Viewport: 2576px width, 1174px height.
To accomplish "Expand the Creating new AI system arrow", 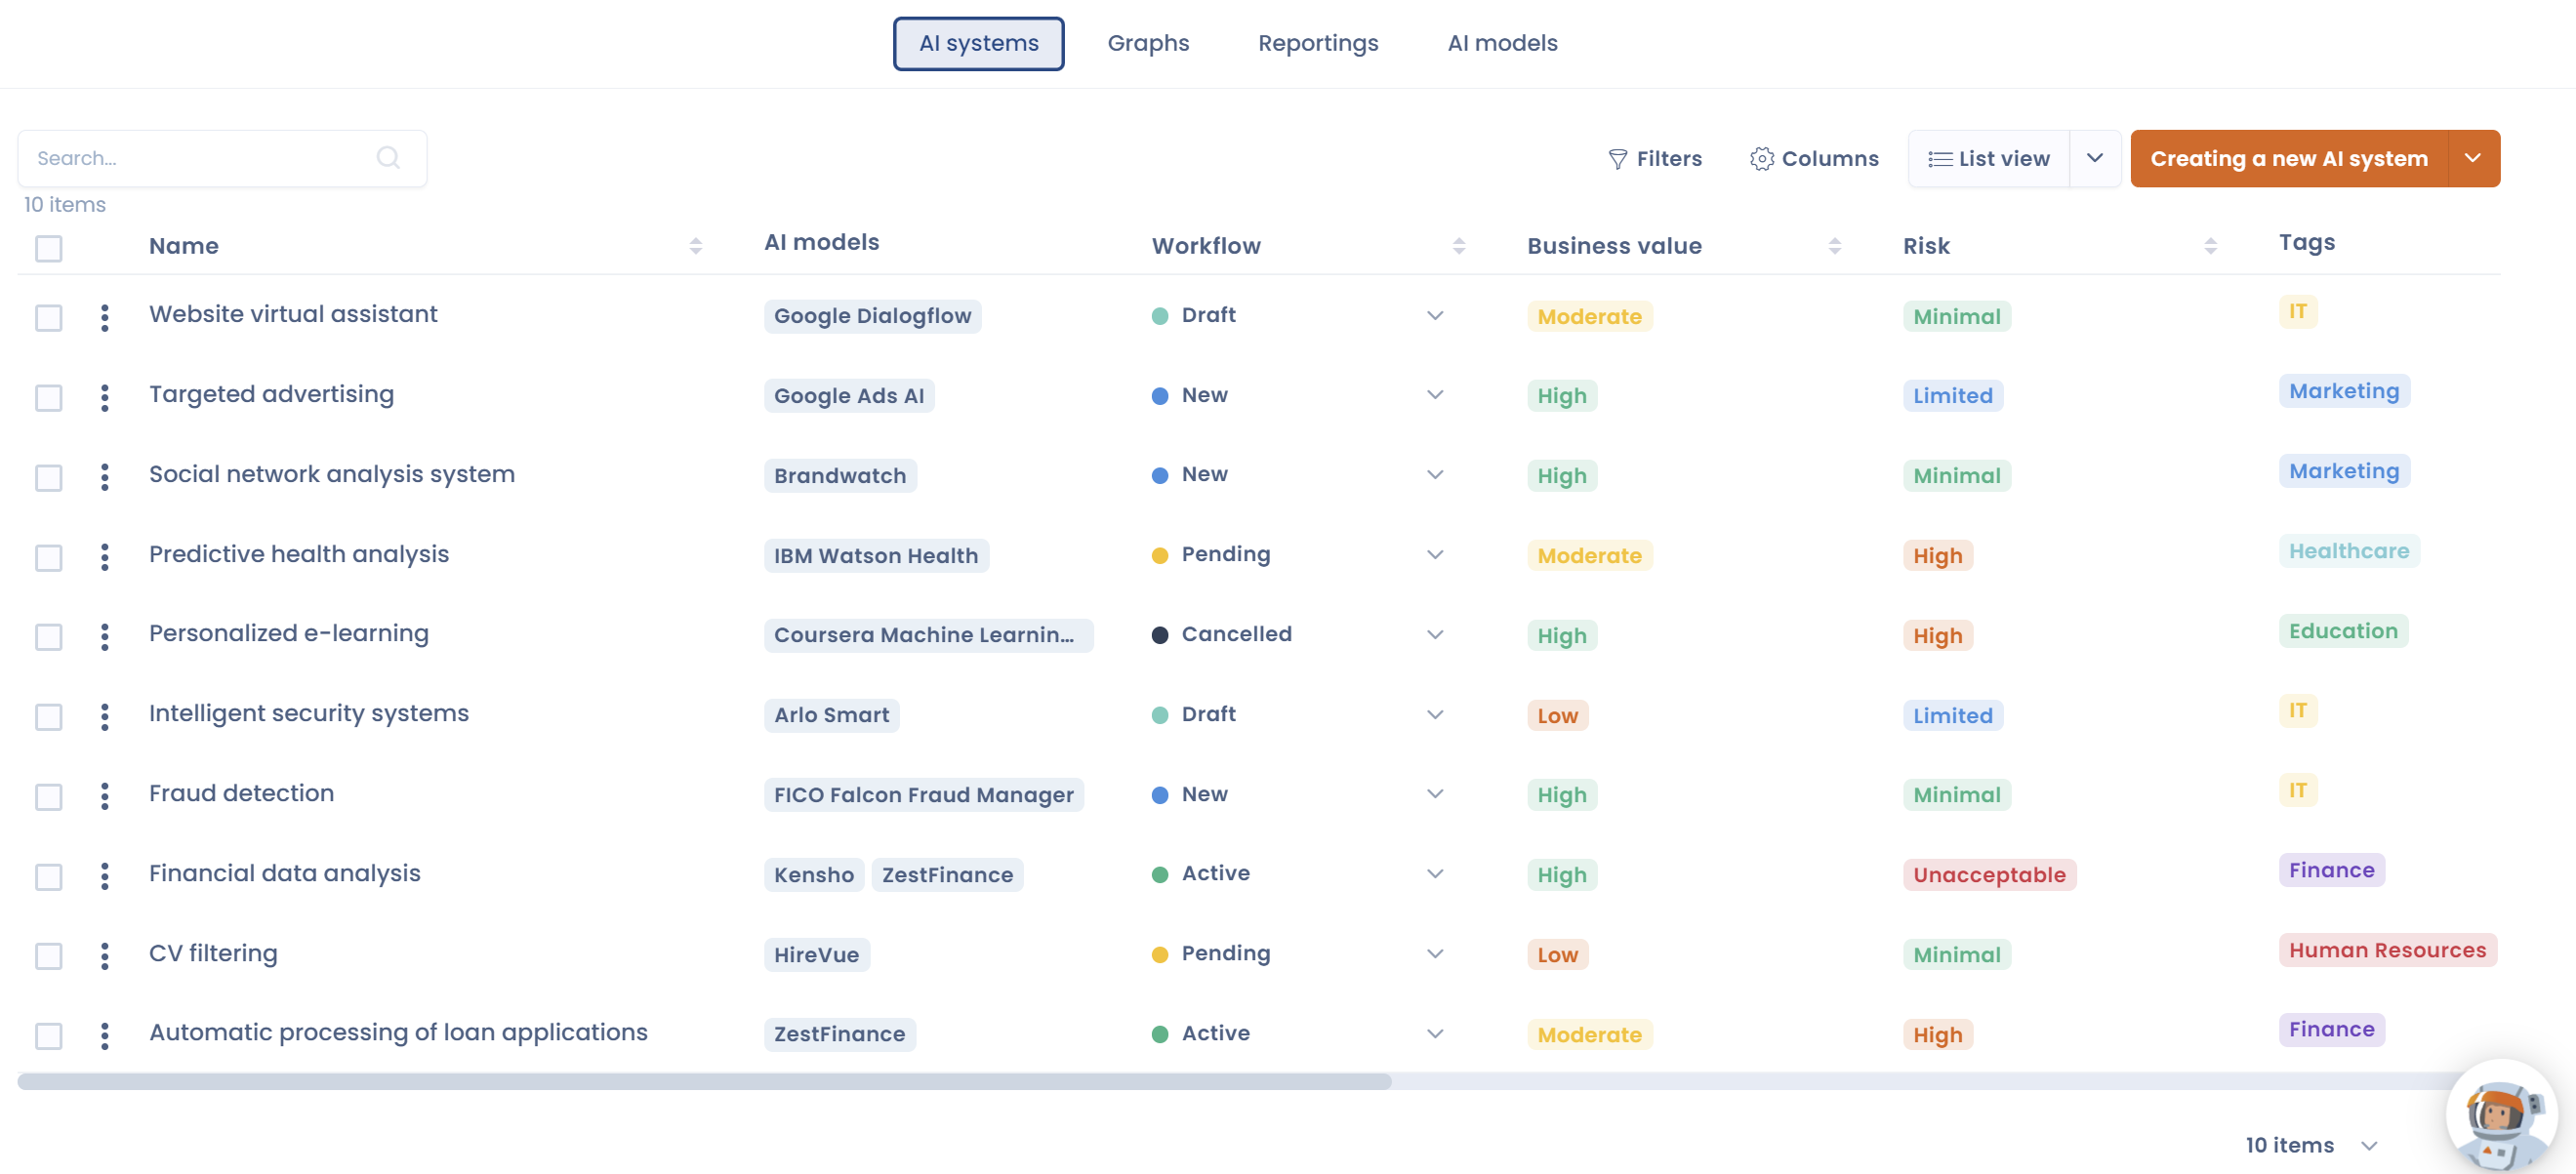I will [x=2473, y=158].
